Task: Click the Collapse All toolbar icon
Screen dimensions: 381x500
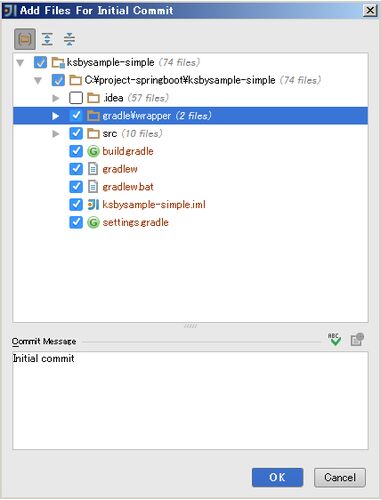Action: tap(69, 39)
